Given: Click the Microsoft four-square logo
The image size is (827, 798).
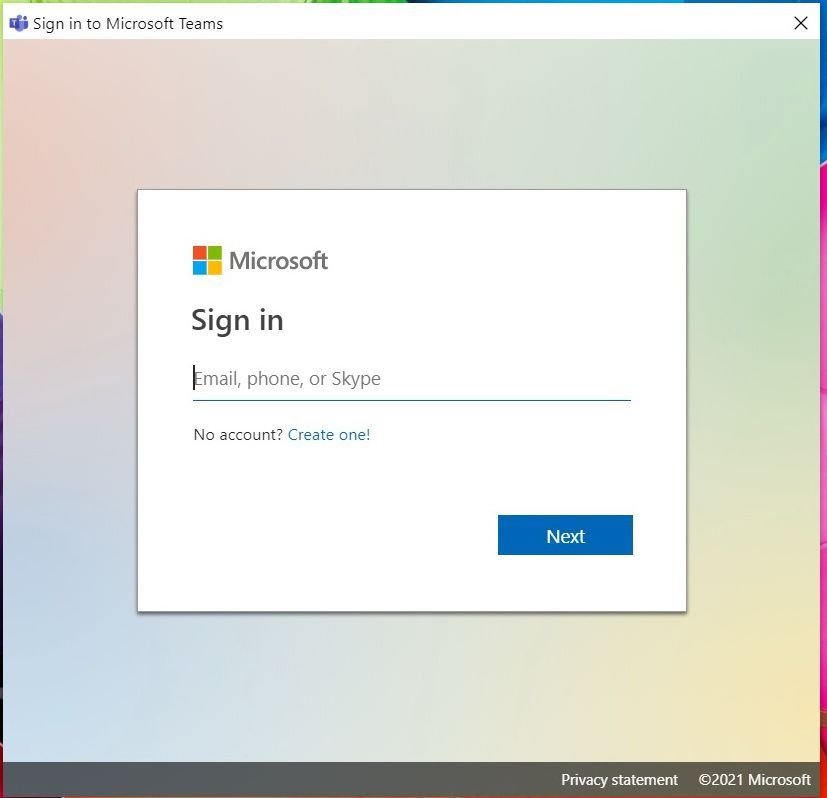Looking at the screenshot, I should (x=206, y=260).
